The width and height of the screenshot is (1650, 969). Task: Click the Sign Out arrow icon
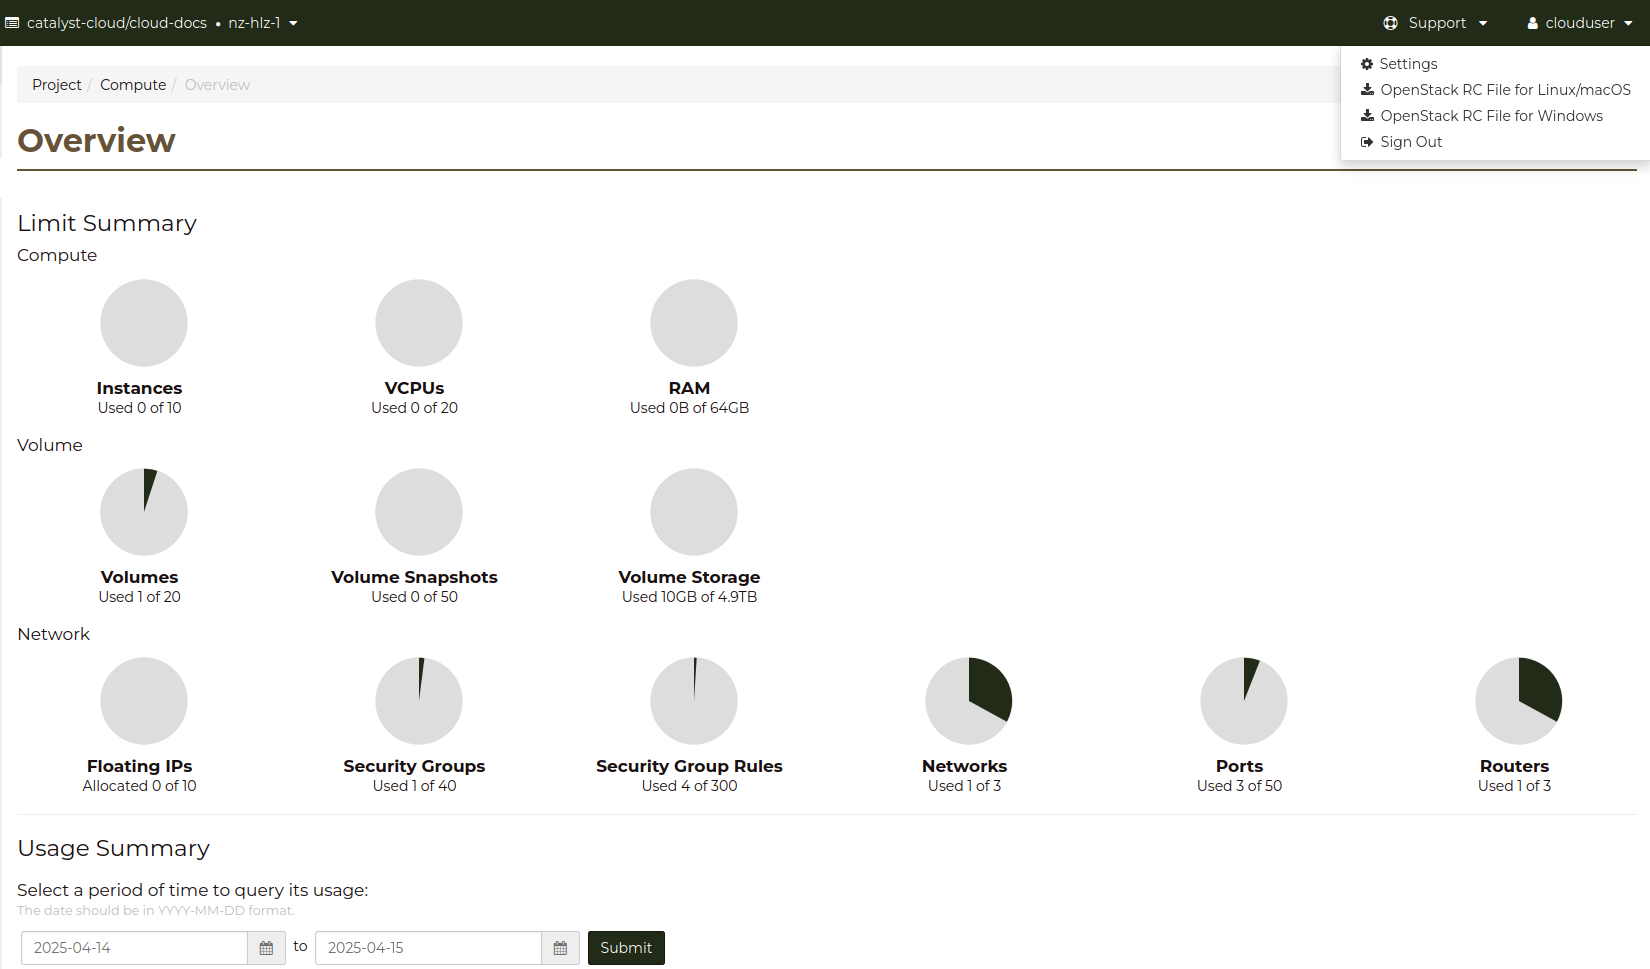coord(1367,141)
